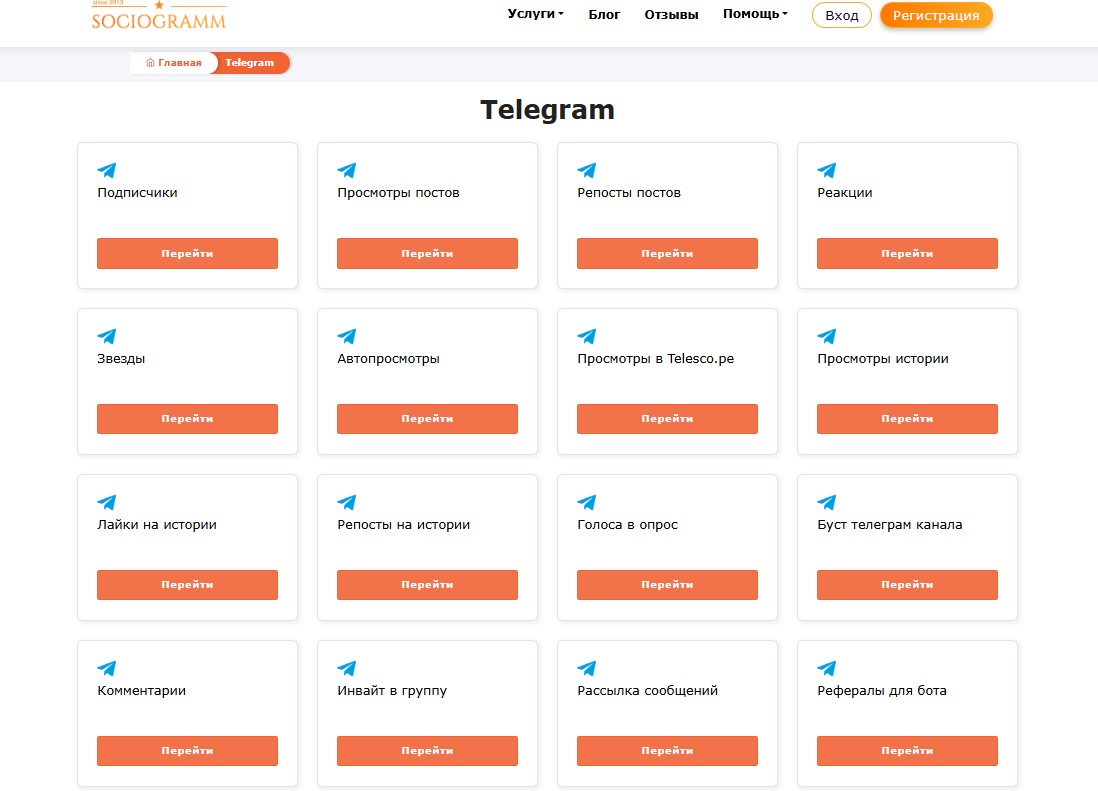
Task: Click Перейти under Лайки на истории
Action: point(187,584)
